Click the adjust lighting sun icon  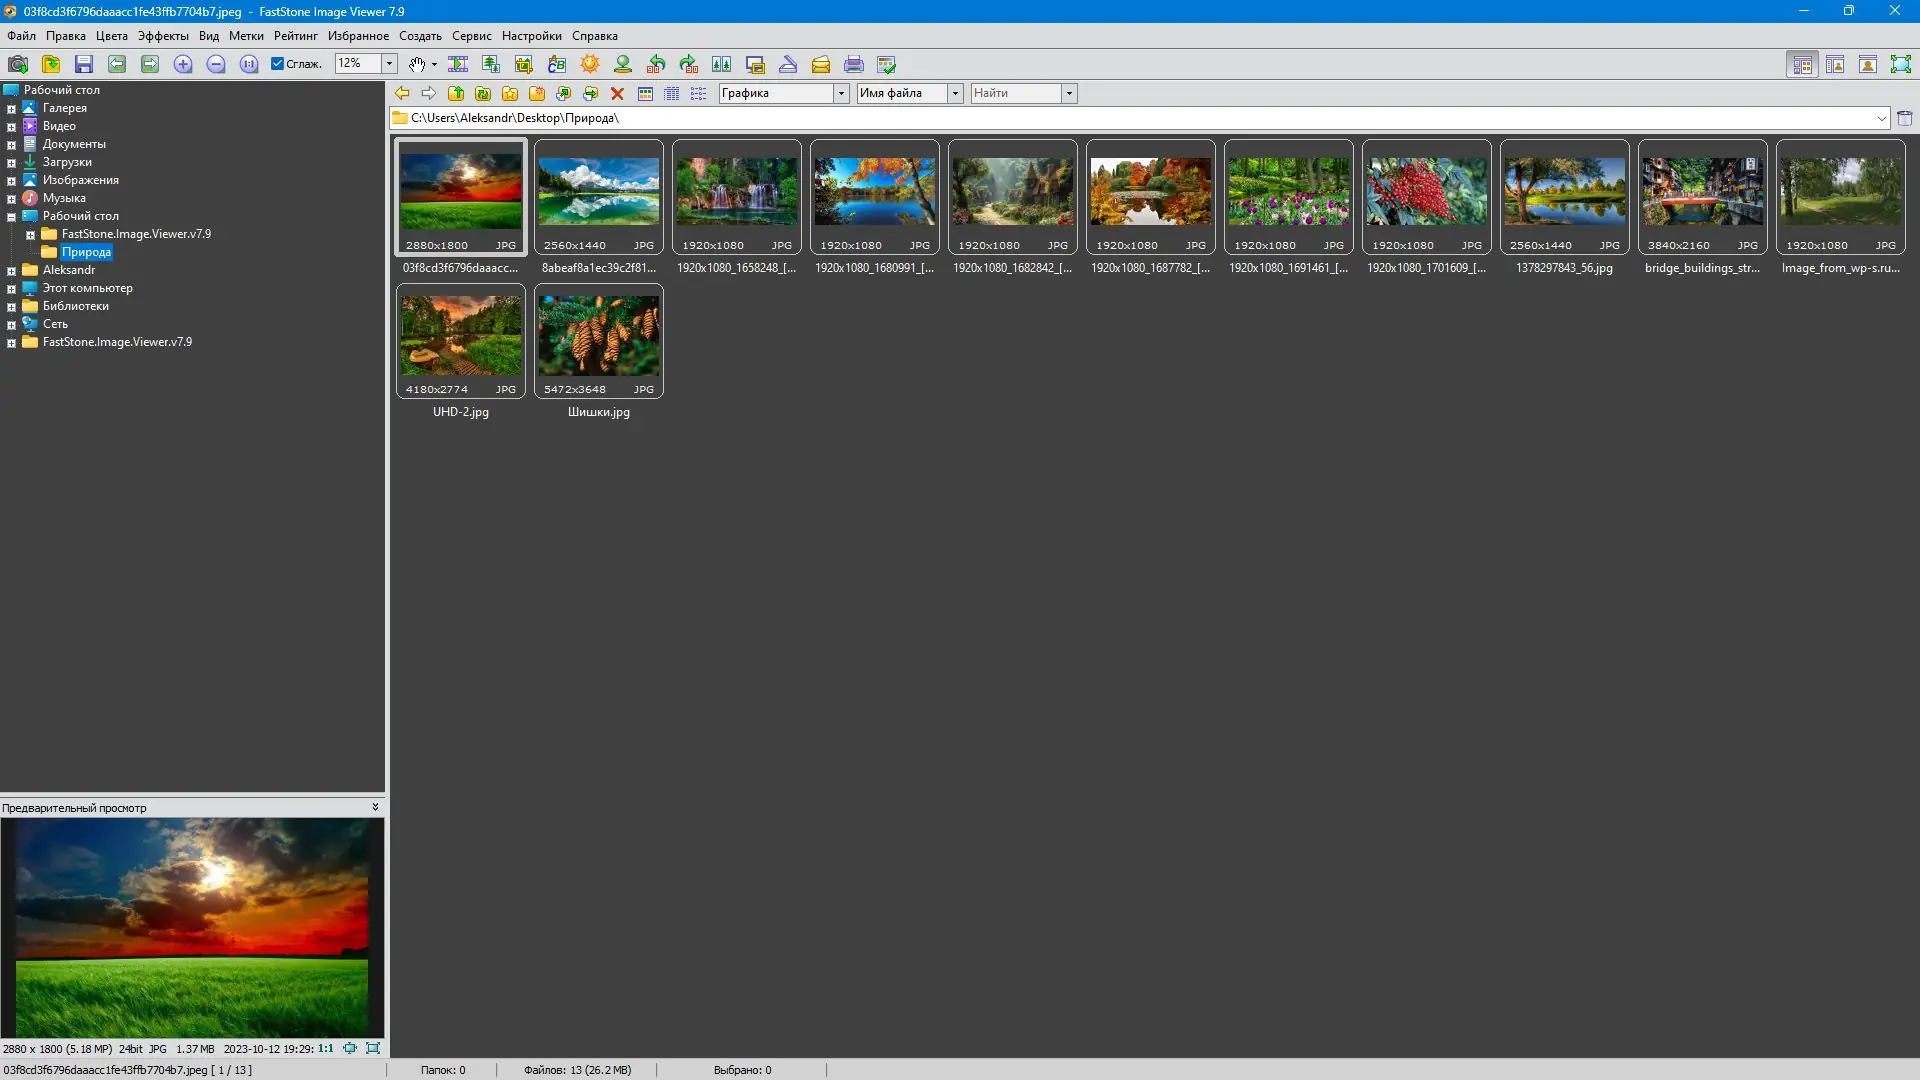pyautogui.click(x=590, y=64)
